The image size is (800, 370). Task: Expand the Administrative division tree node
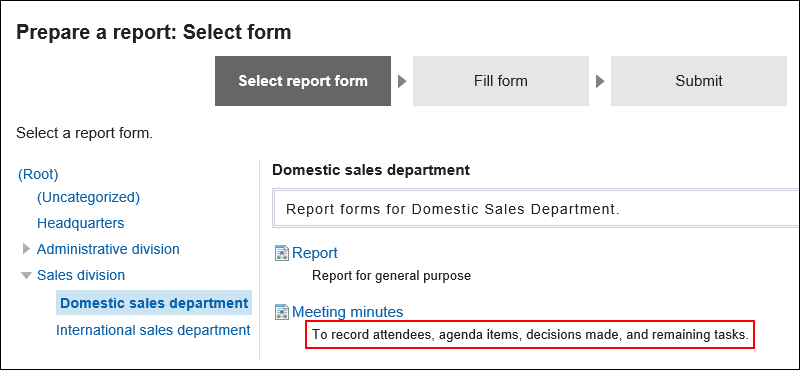[x=27, y=249]
